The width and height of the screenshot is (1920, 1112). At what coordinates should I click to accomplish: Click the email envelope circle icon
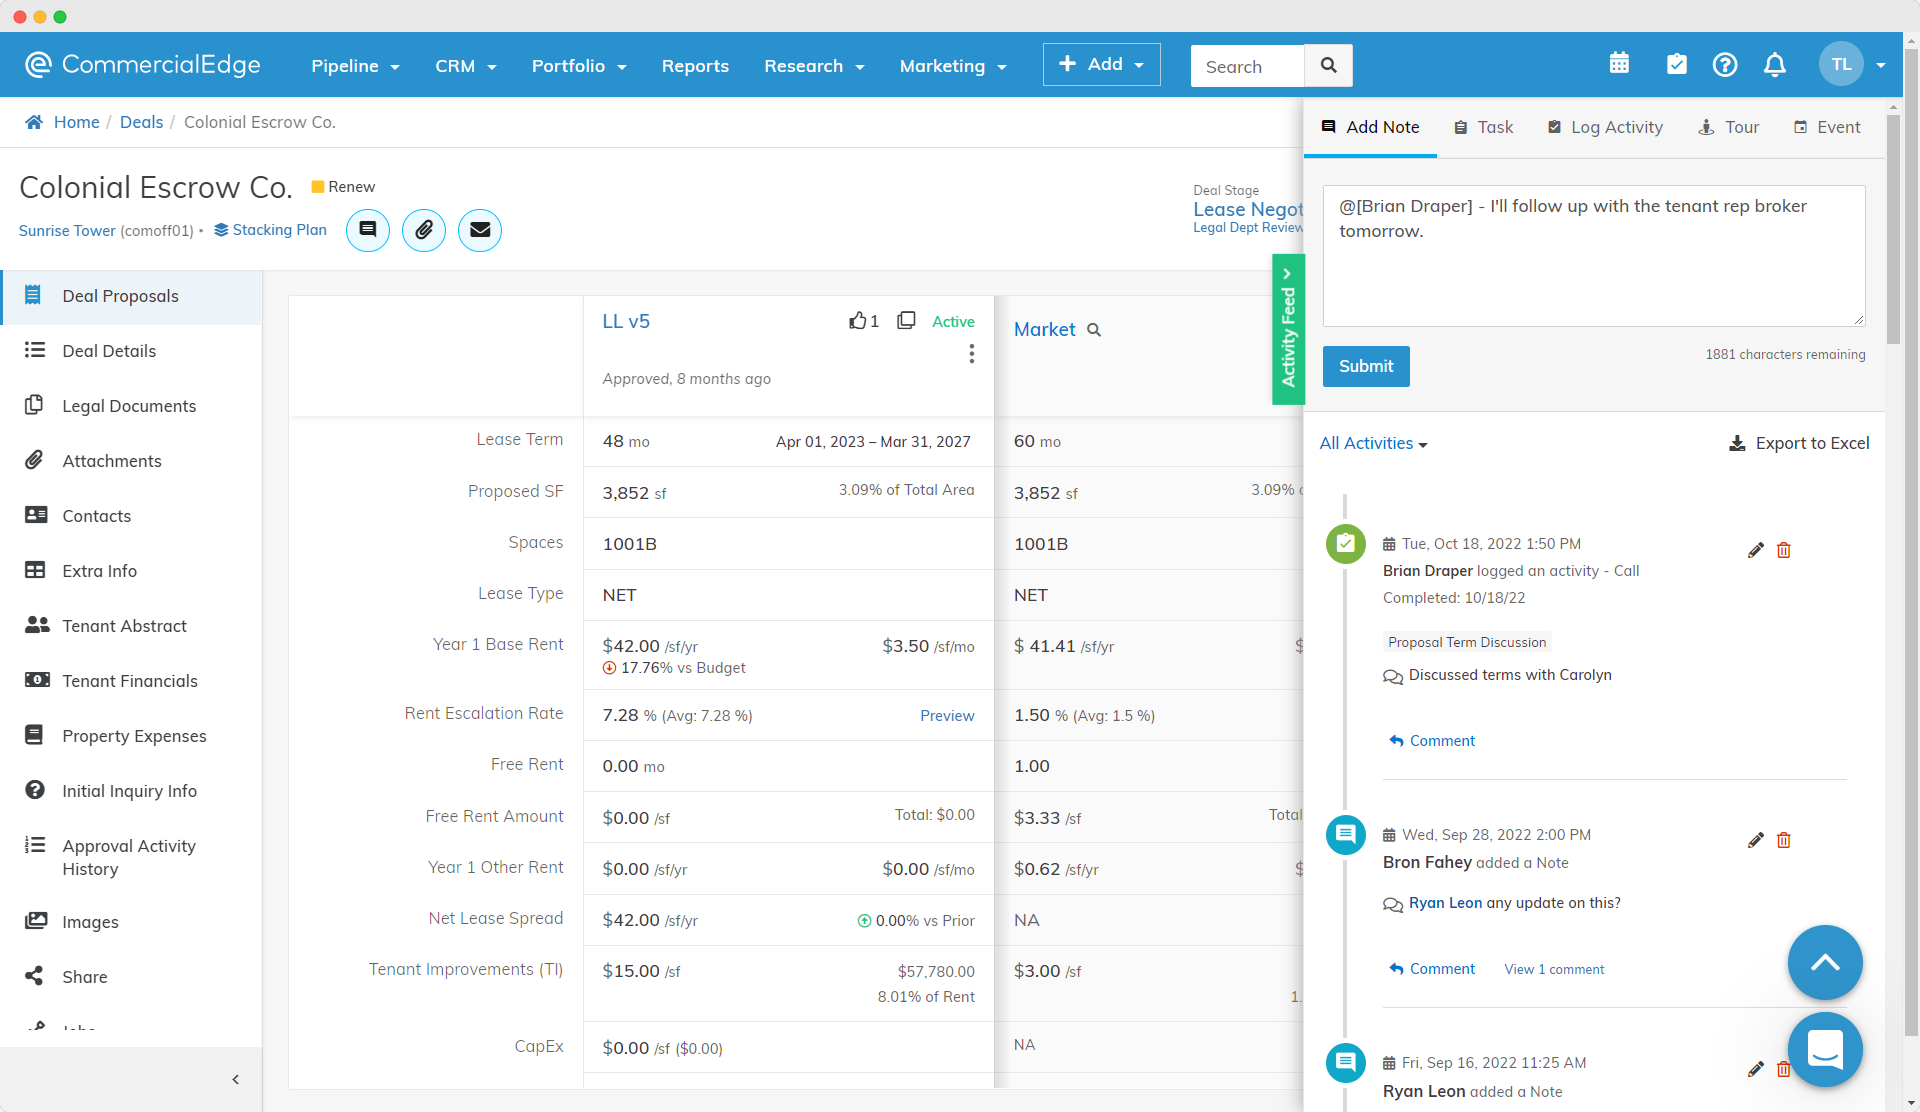[480, 230]
